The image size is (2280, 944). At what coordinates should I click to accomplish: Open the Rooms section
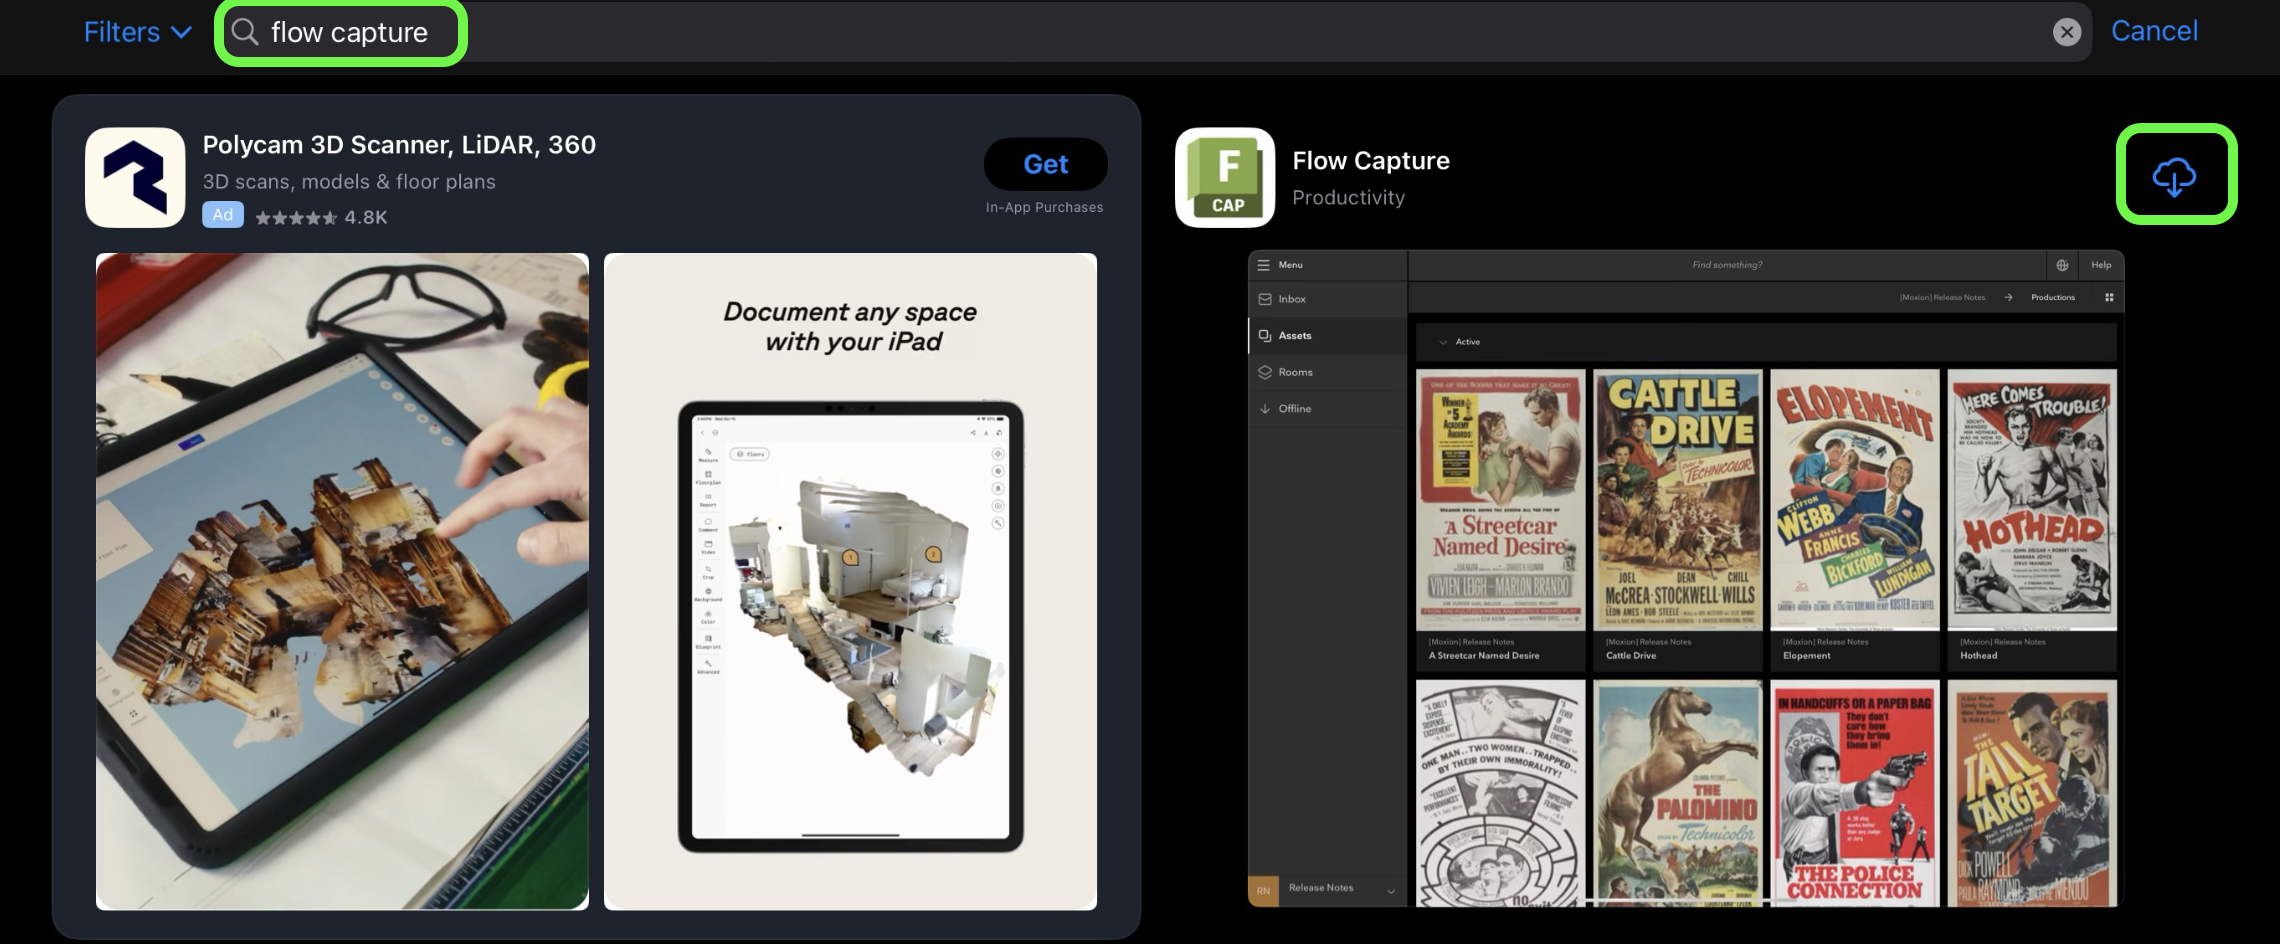point(1295,371)
